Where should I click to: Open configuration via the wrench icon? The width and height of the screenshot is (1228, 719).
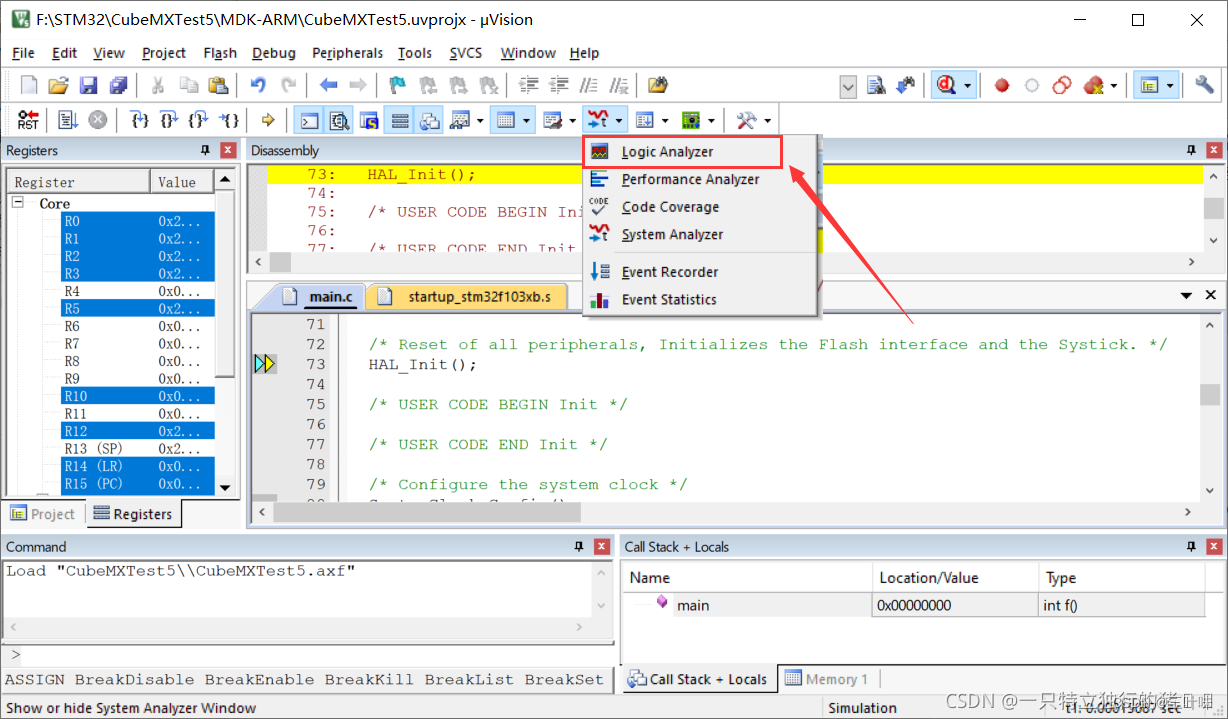click(x=1204, y=85)
